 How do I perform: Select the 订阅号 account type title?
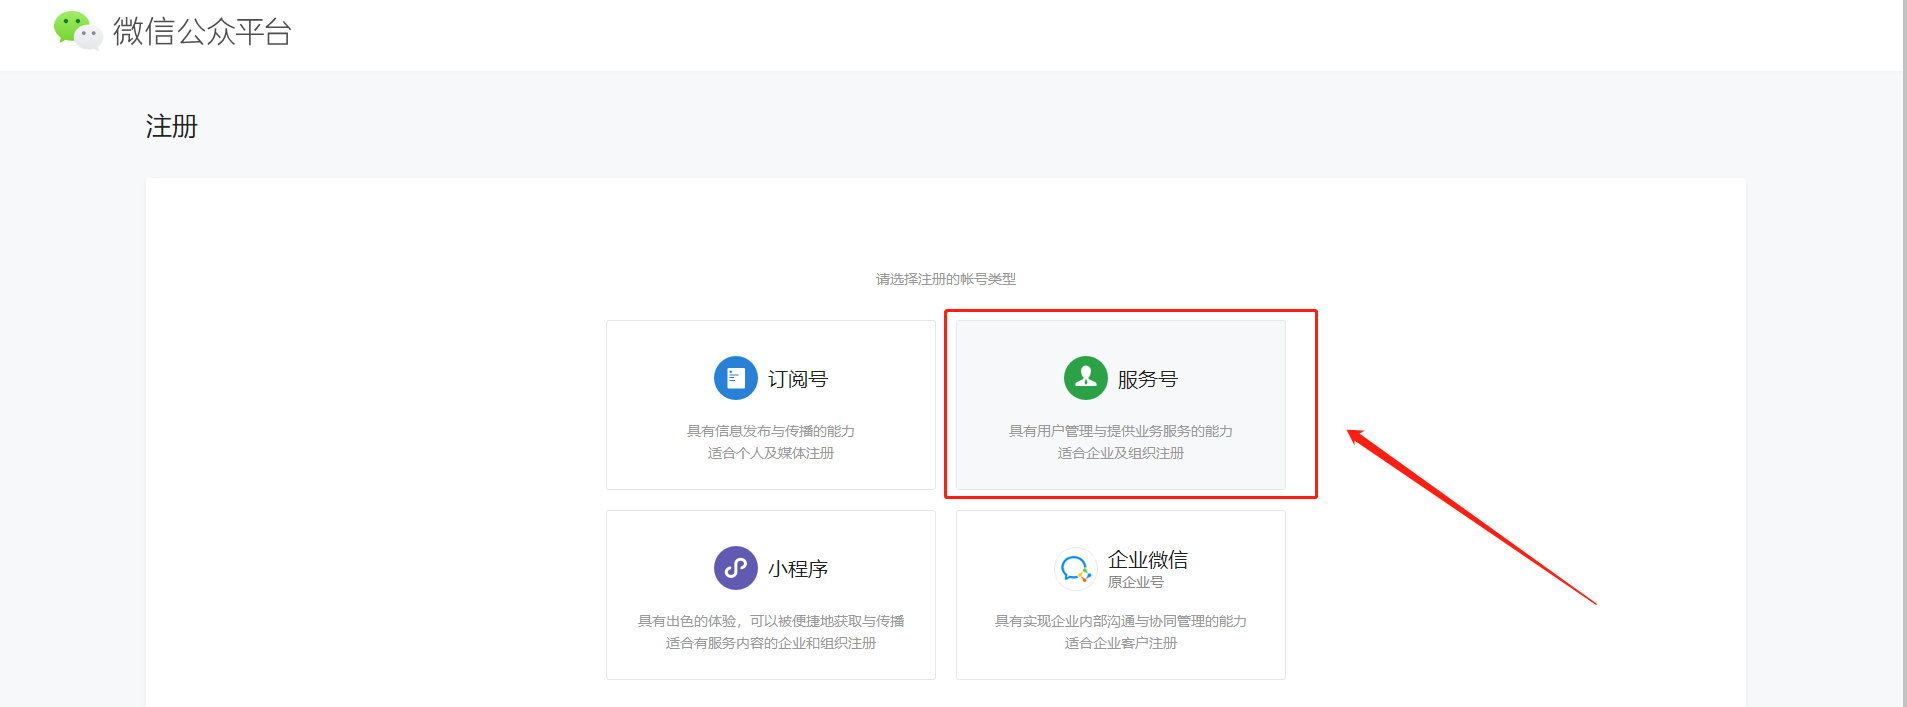pos(798,379)
